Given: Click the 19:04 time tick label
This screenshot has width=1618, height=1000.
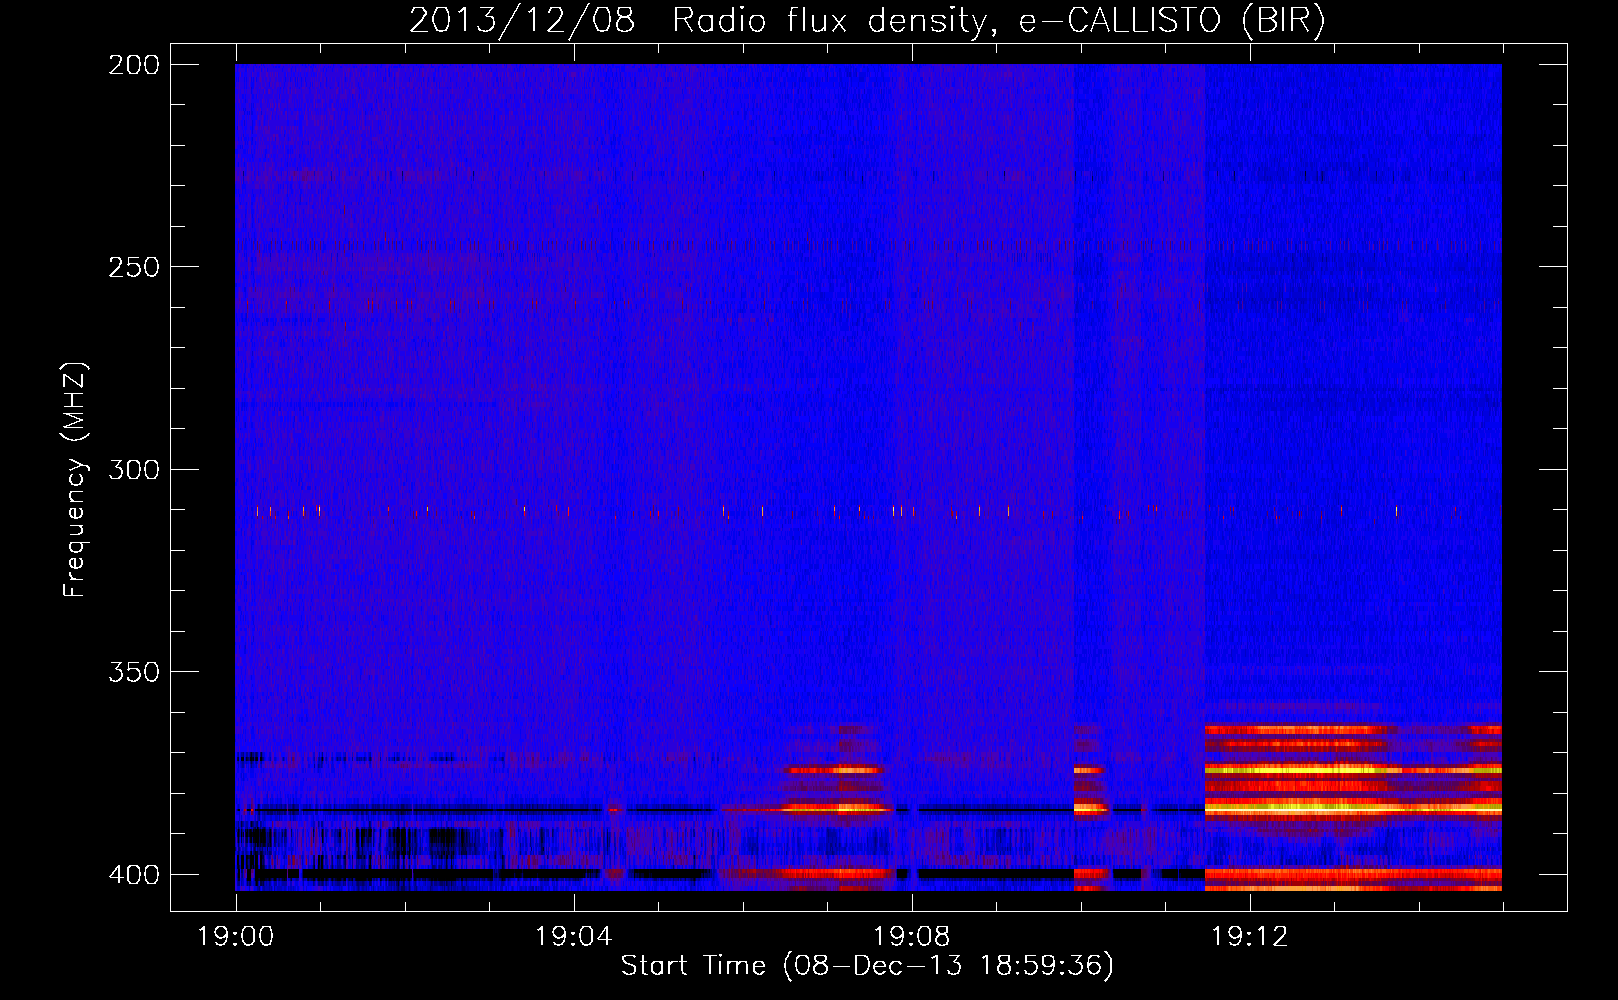Looking at the screenshot, I should pos(573,937).
